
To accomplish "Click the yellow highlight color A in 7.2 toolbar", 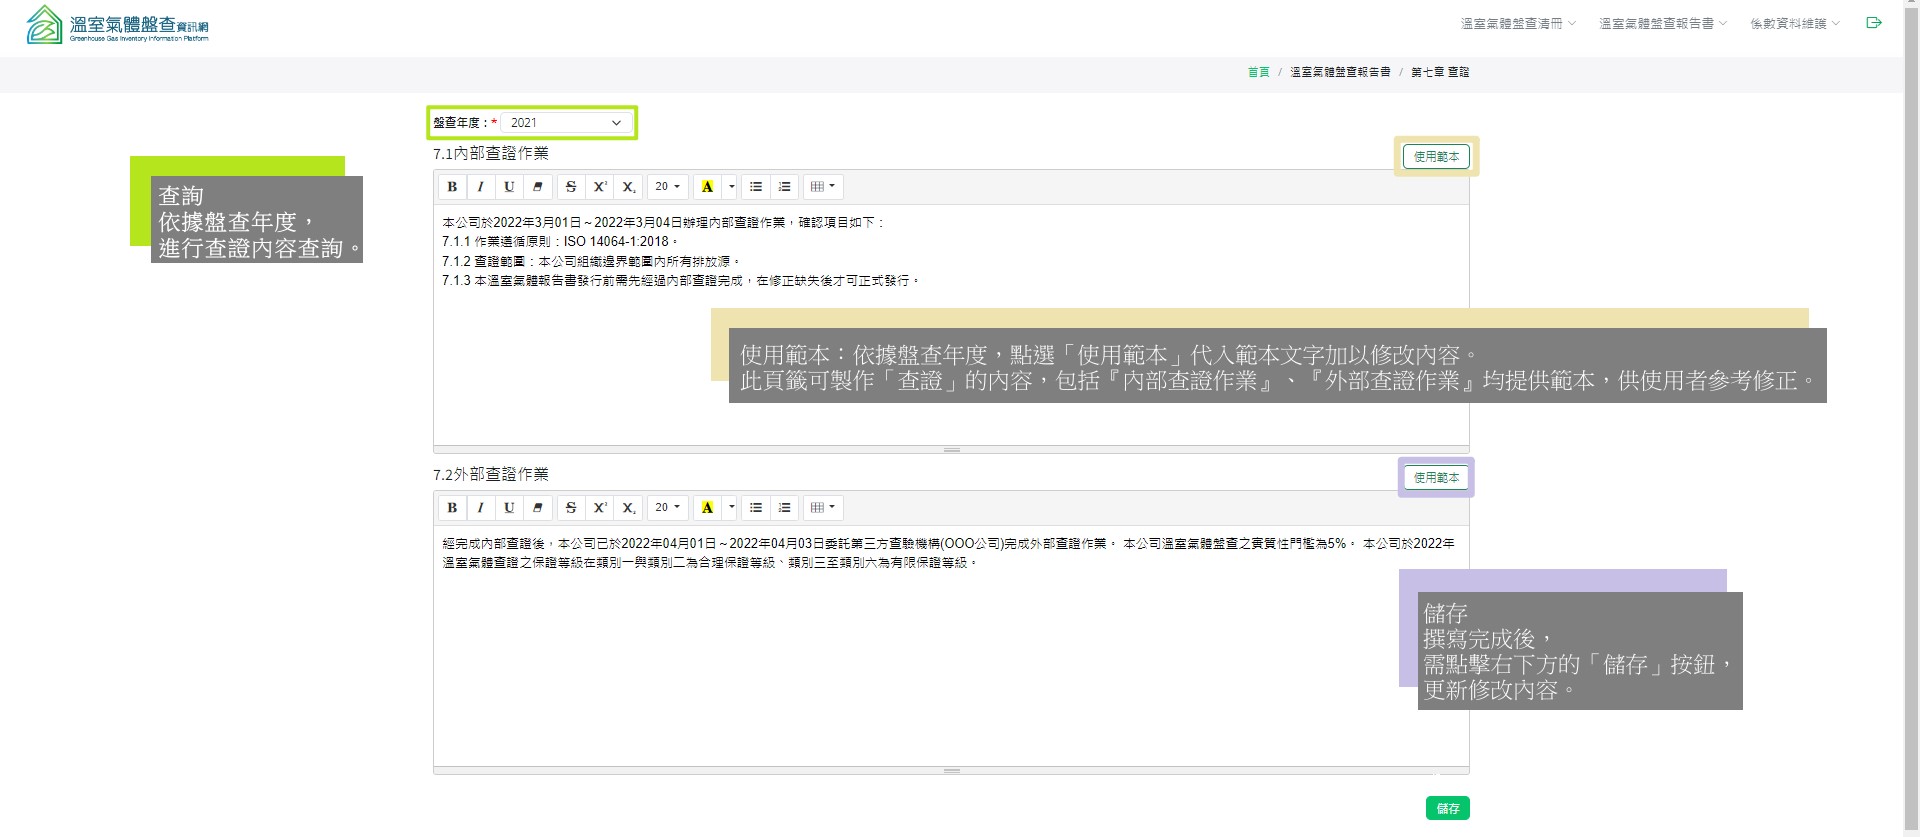I will tap(707, 508).
